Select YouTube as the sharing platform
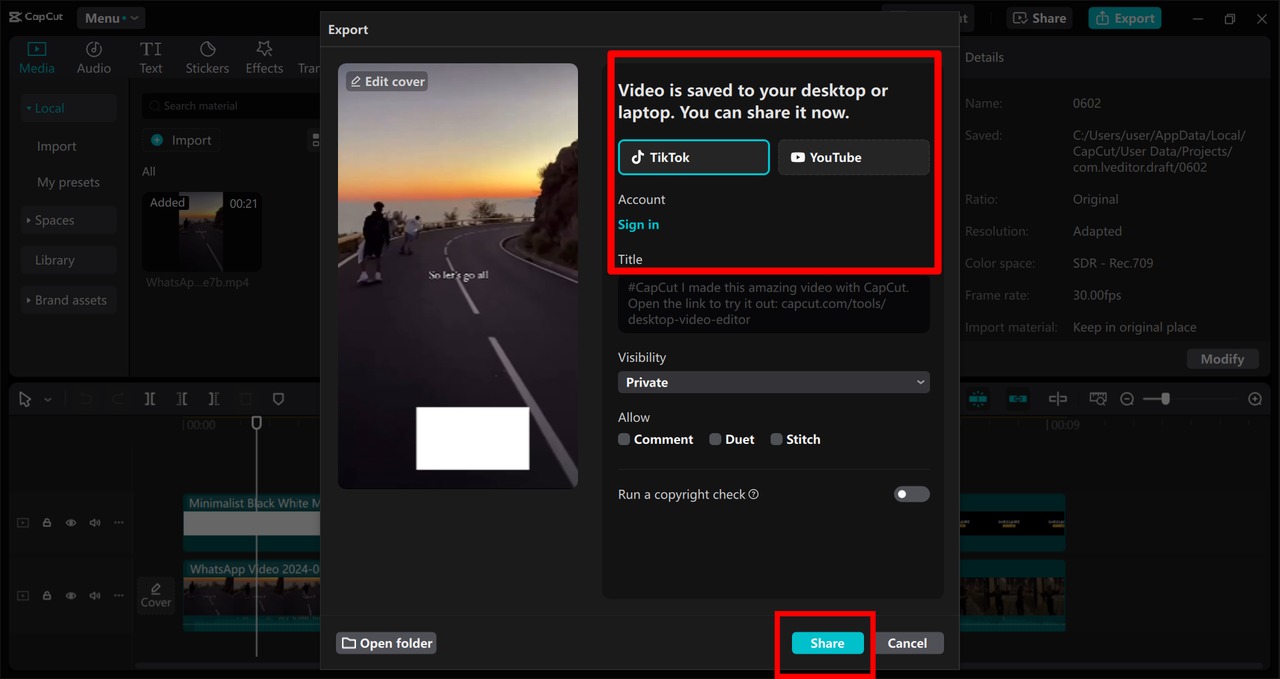The height and width of the screenshot is (679, 1280). [x=854, y=157]
